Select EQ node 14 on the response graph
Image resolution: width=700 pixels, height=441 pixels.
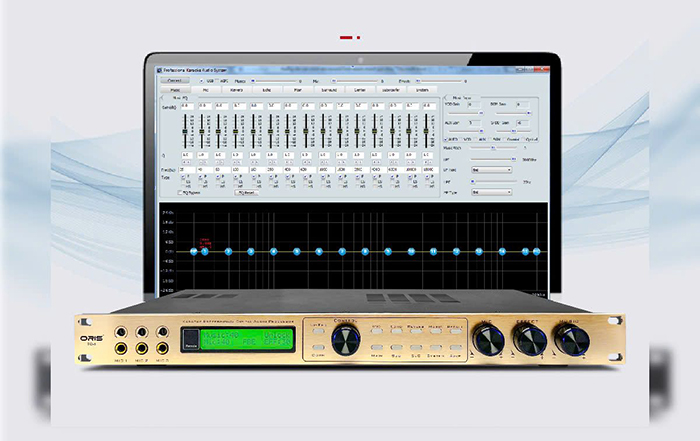point(502,252)
